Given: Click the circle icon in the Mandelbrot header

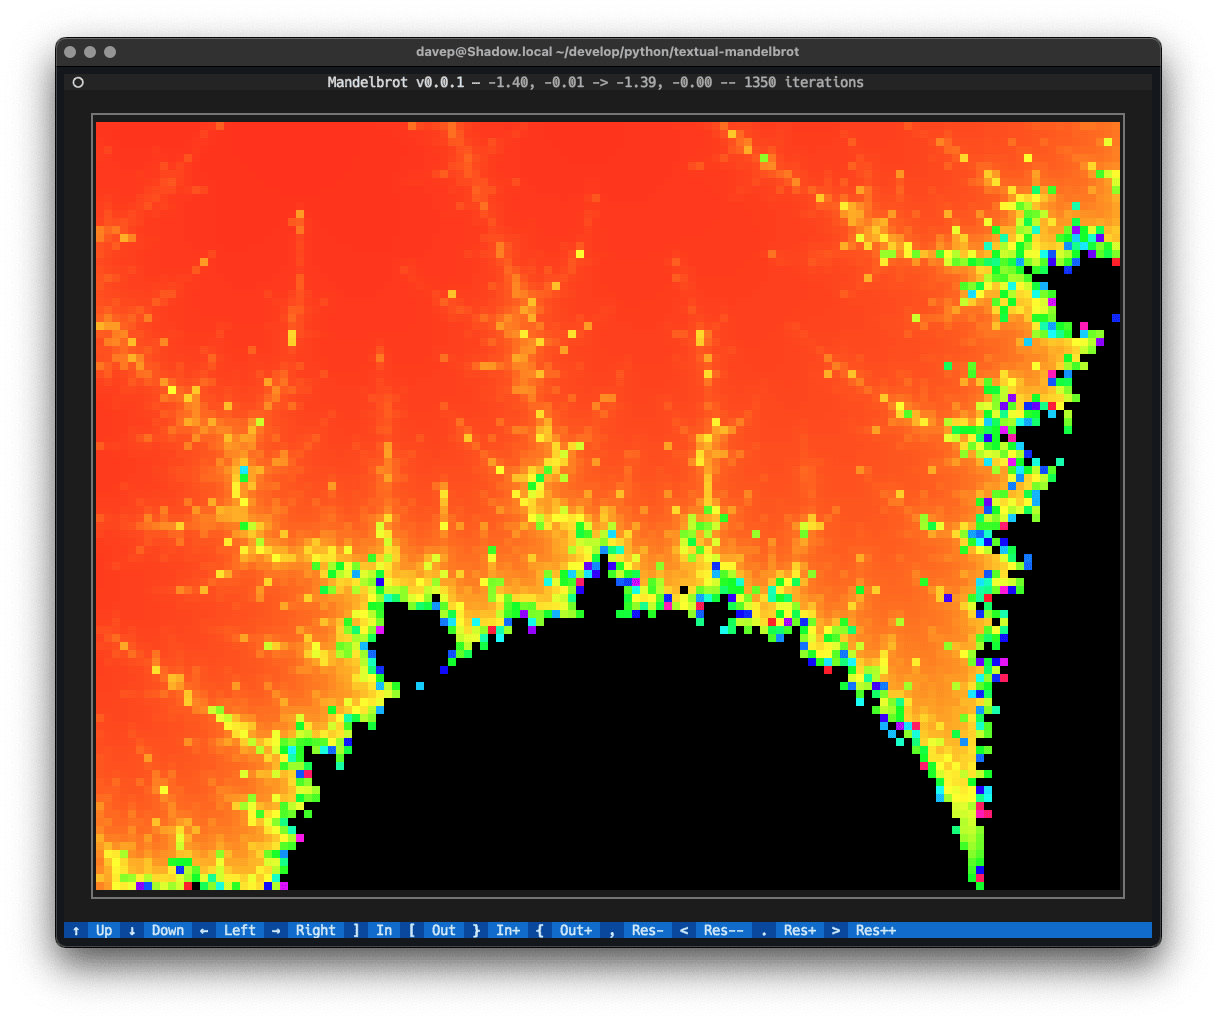Looking at the screenshot, I should click(78, 83).
